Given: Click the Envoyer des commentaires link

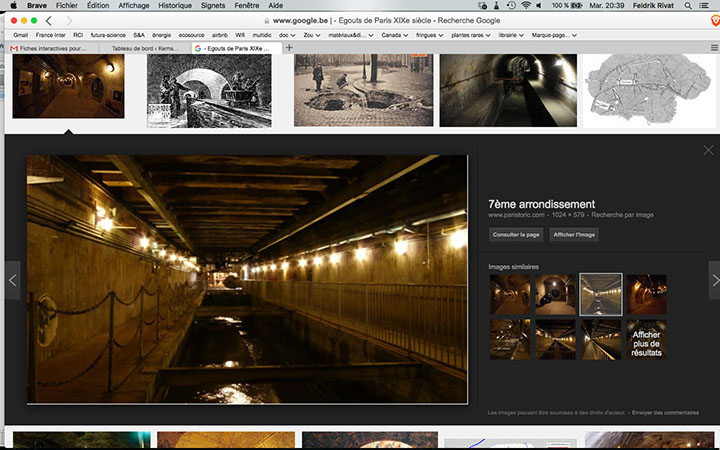Looking at the screenshot, I should pyautogui.click(x=667, y=413).
